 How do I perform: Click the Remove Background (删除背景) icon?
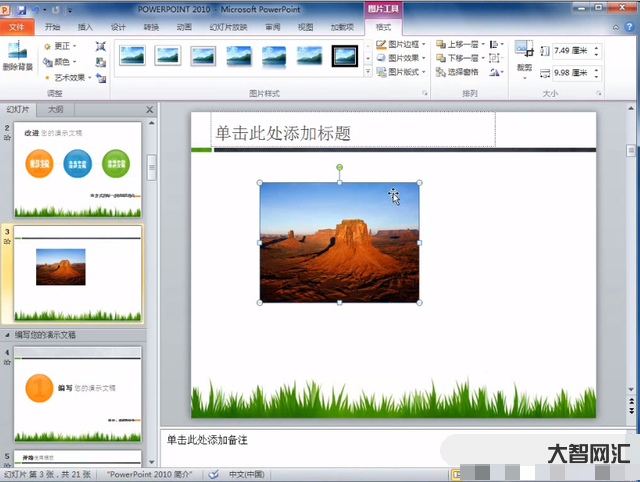tap(16, 56)
